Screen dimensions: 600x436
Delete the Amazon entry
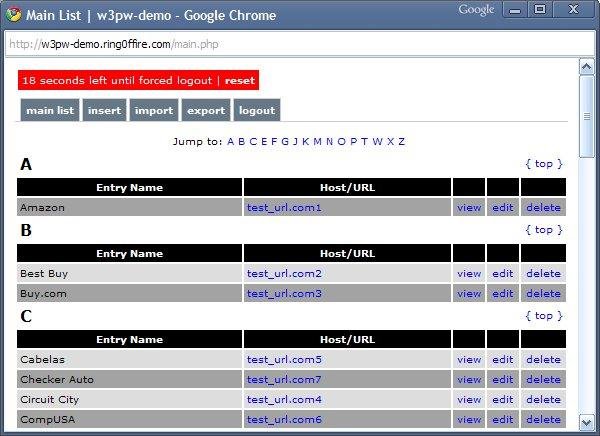click(543, 207)
